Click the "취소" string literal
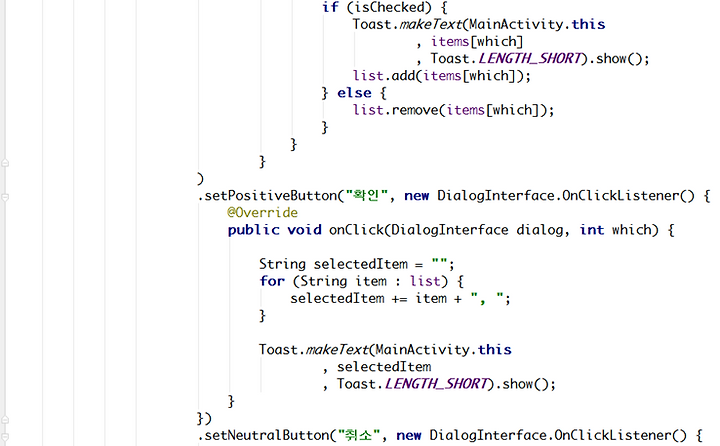This screenshot has width=720, height=446. coord(359,435)
